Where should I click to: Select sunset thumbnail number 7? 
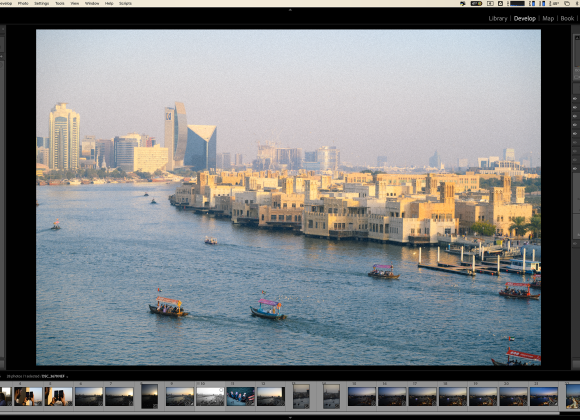[119, 396]
